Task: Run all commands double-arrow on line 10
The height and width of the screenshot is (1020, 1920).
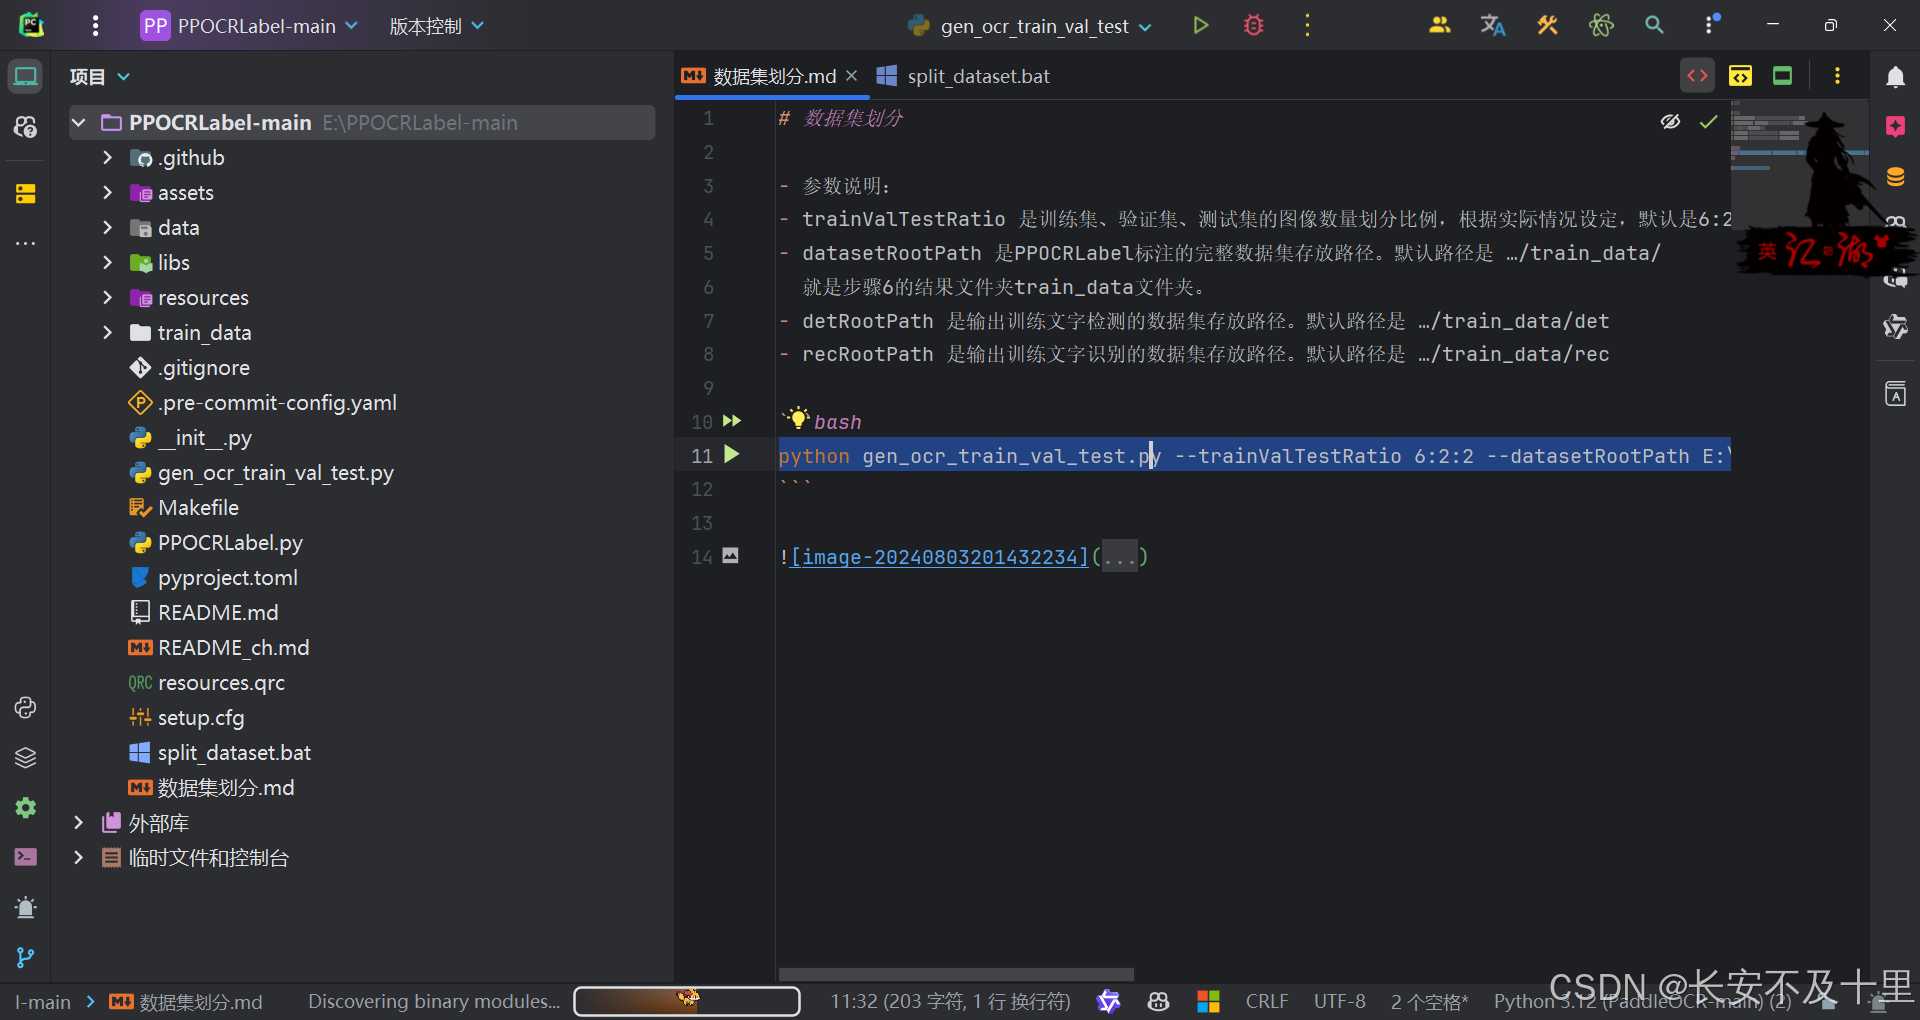Action: (732, 421)
